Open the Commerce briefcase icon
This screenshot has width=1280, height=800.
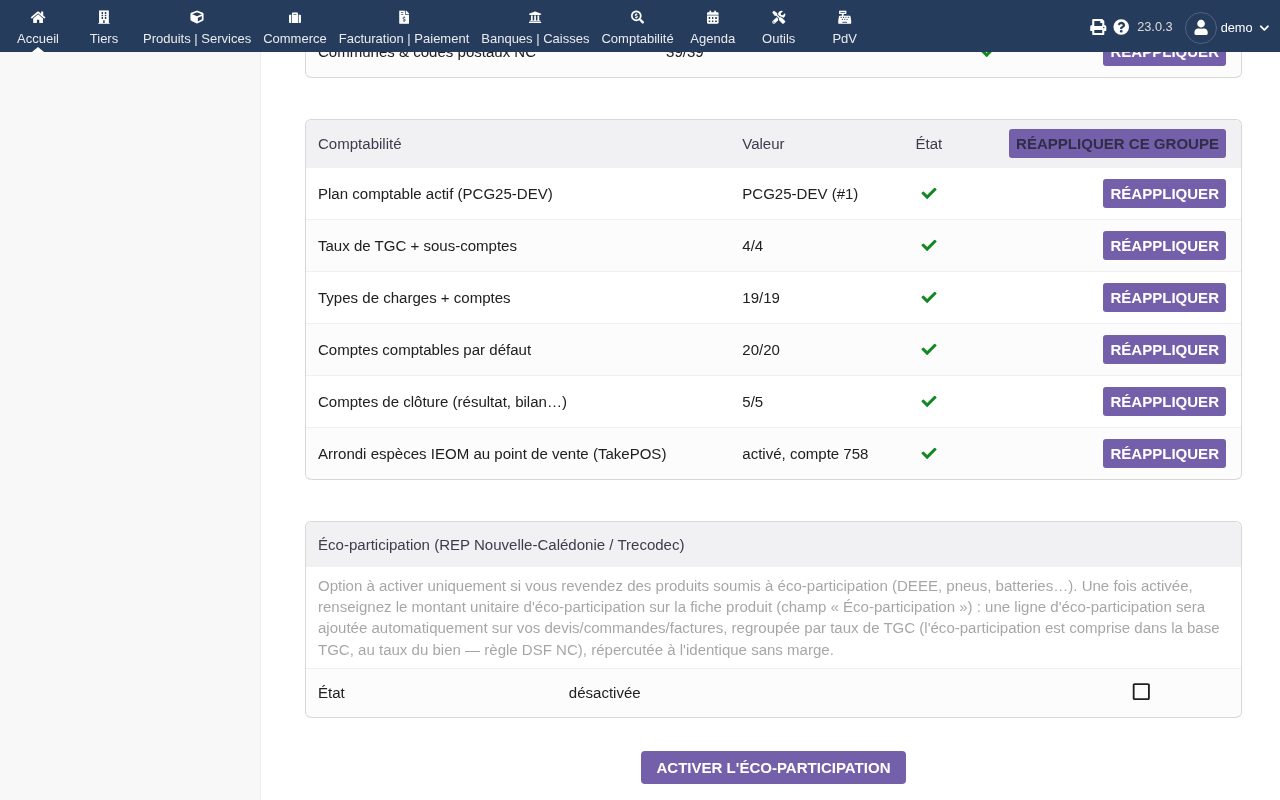click(x=295, y=17)
